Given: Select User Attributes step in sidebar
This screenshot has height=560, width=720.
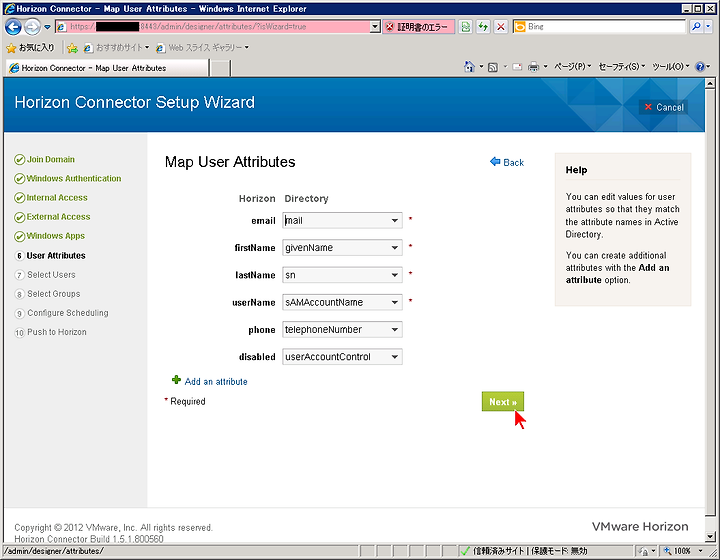Looking at the screenshot, I should point(56,256).
